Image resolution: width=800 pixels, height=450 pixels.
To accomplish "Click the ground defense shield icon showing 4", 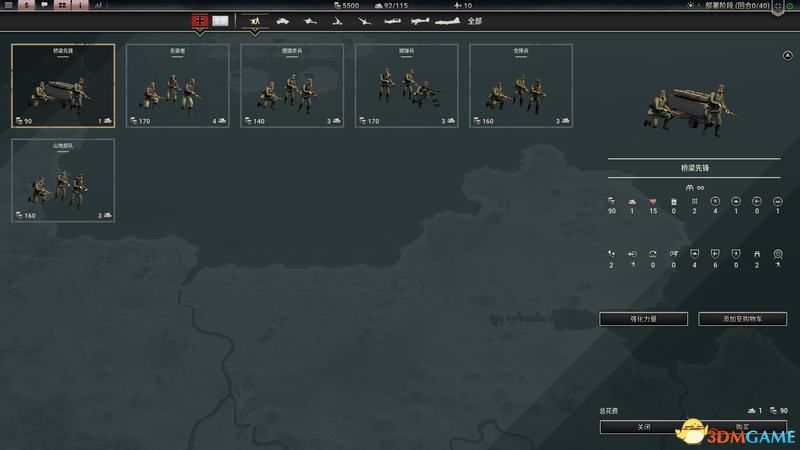I will coord(694,254).
